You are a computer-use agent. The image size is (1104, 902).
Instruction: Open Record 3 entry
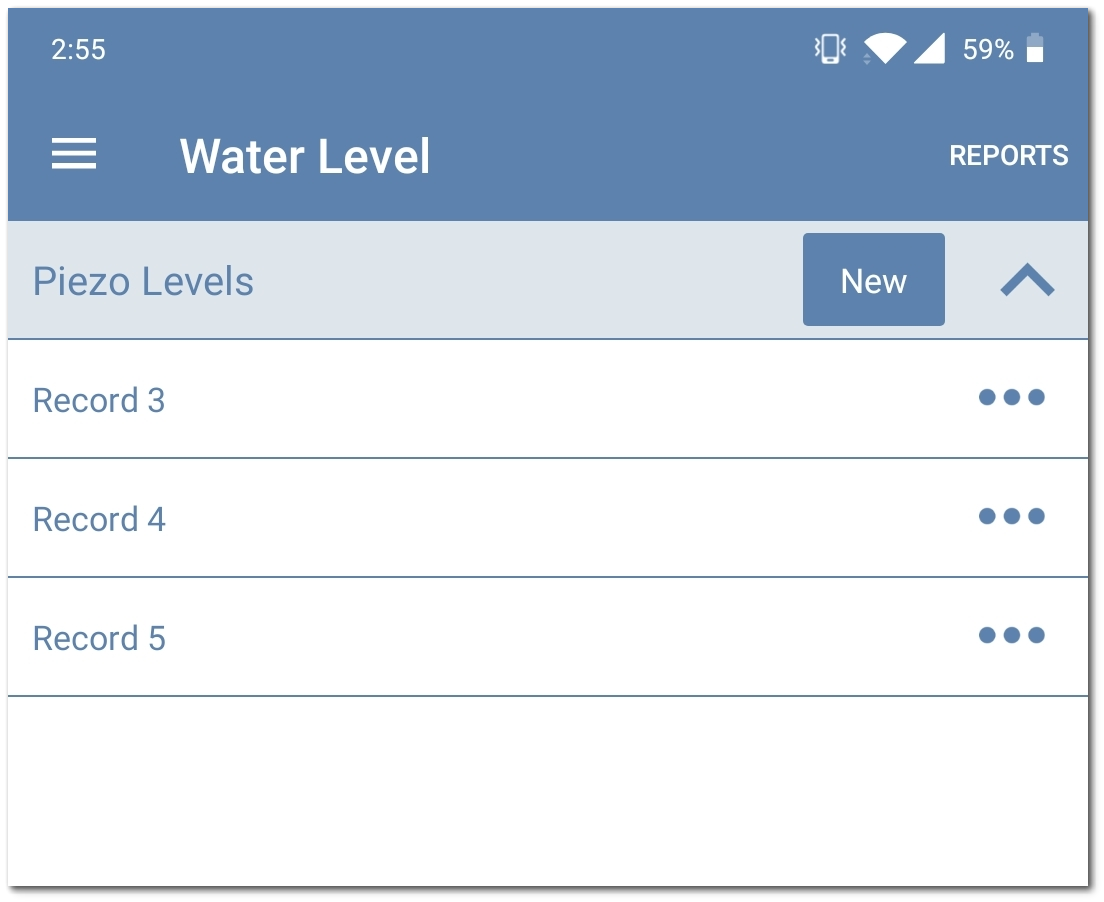click(x=99, y=400)
